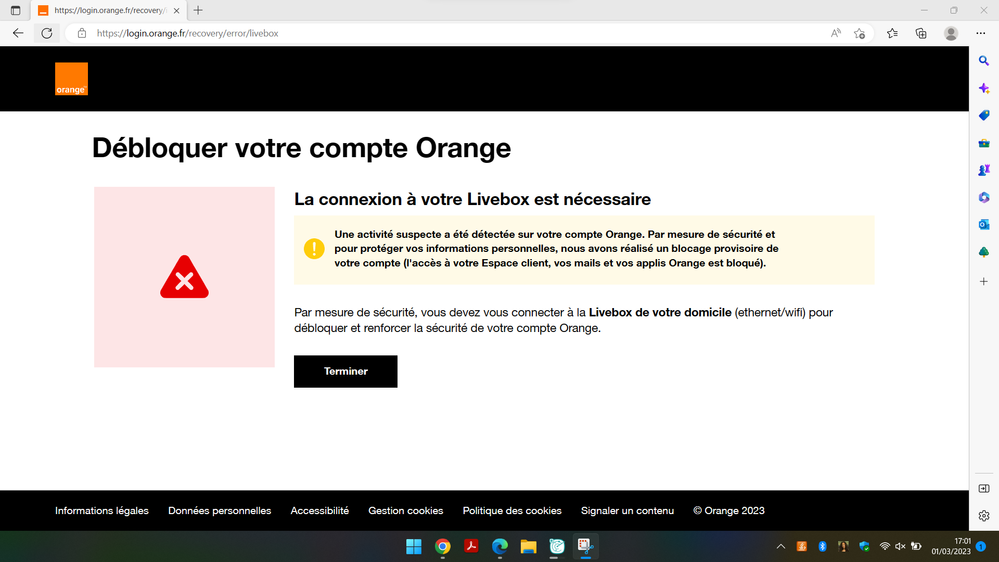This screenshot has width=999, height=562.
Task: Open Snipping Tool from the taskbar
Action: [586, 546]
